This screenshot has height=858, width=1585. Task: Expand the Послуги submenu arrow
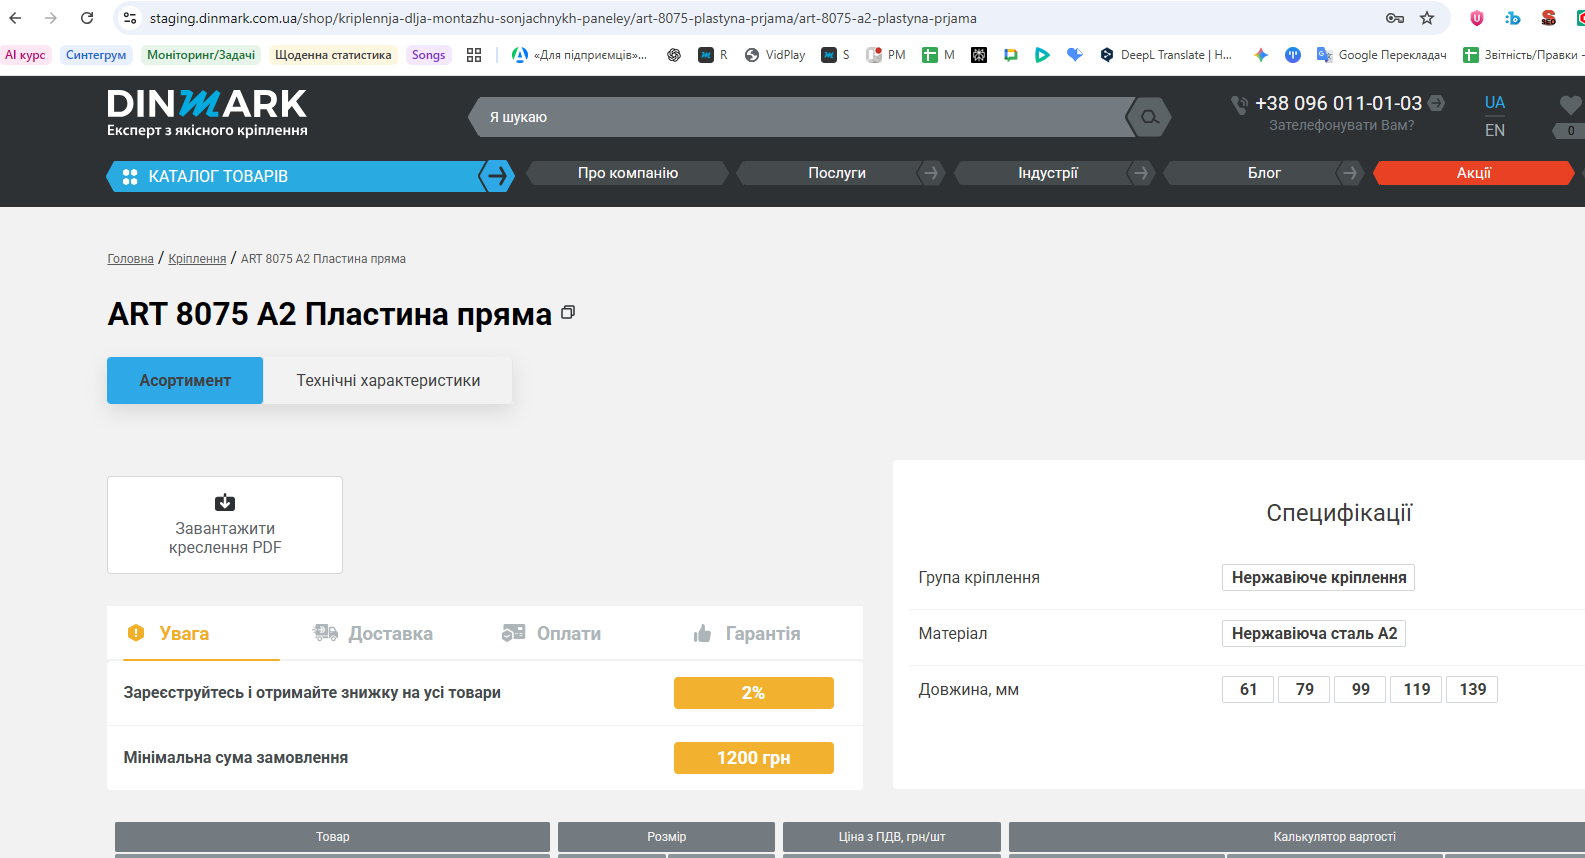click(931, 173)
